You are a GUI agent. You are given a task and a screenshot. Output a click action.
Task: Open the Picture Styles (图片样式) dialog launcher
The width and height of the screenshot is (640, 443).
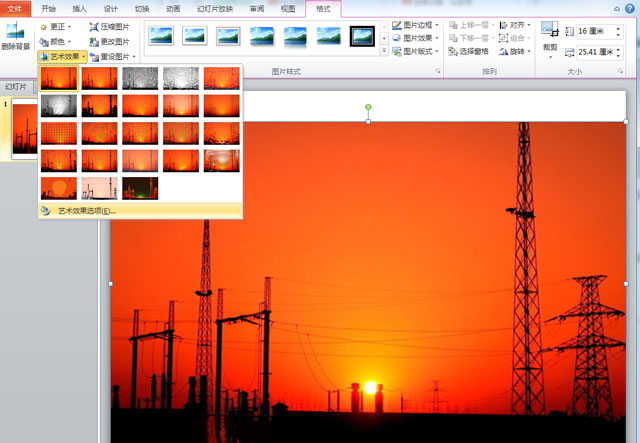438,71
